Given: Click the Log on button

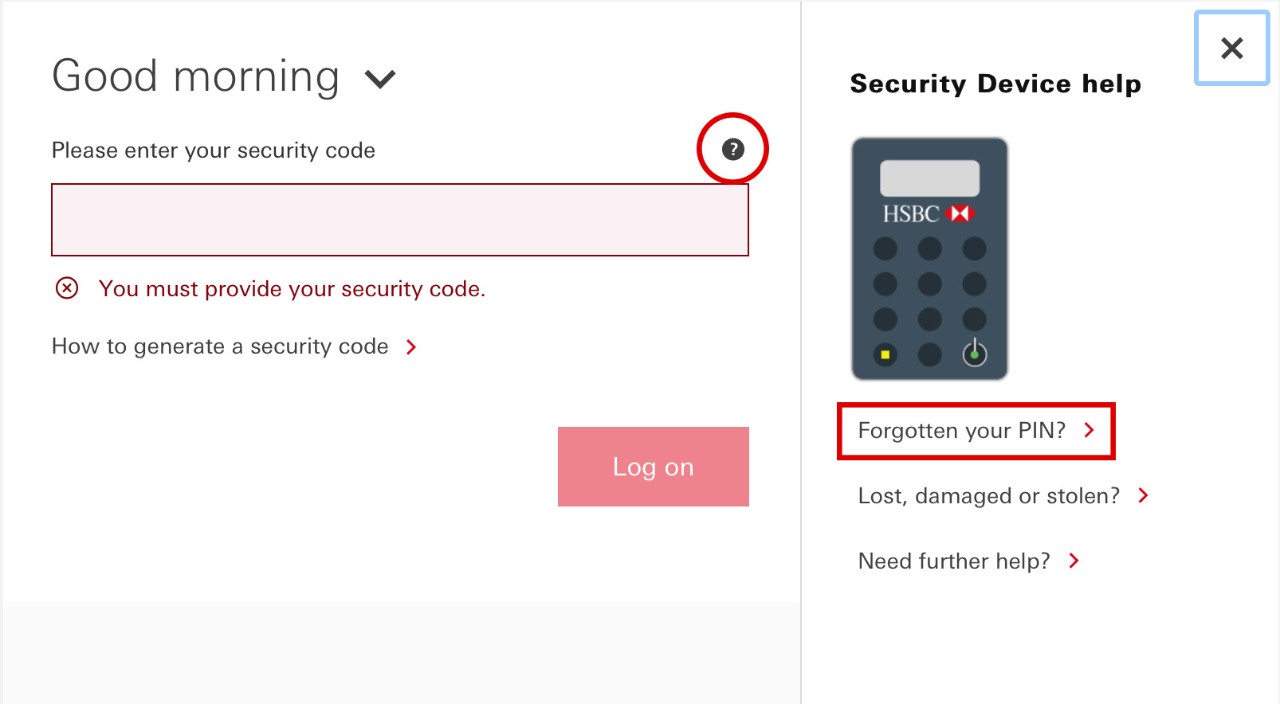Looking at the screenshot, I should tap(653, 467).
